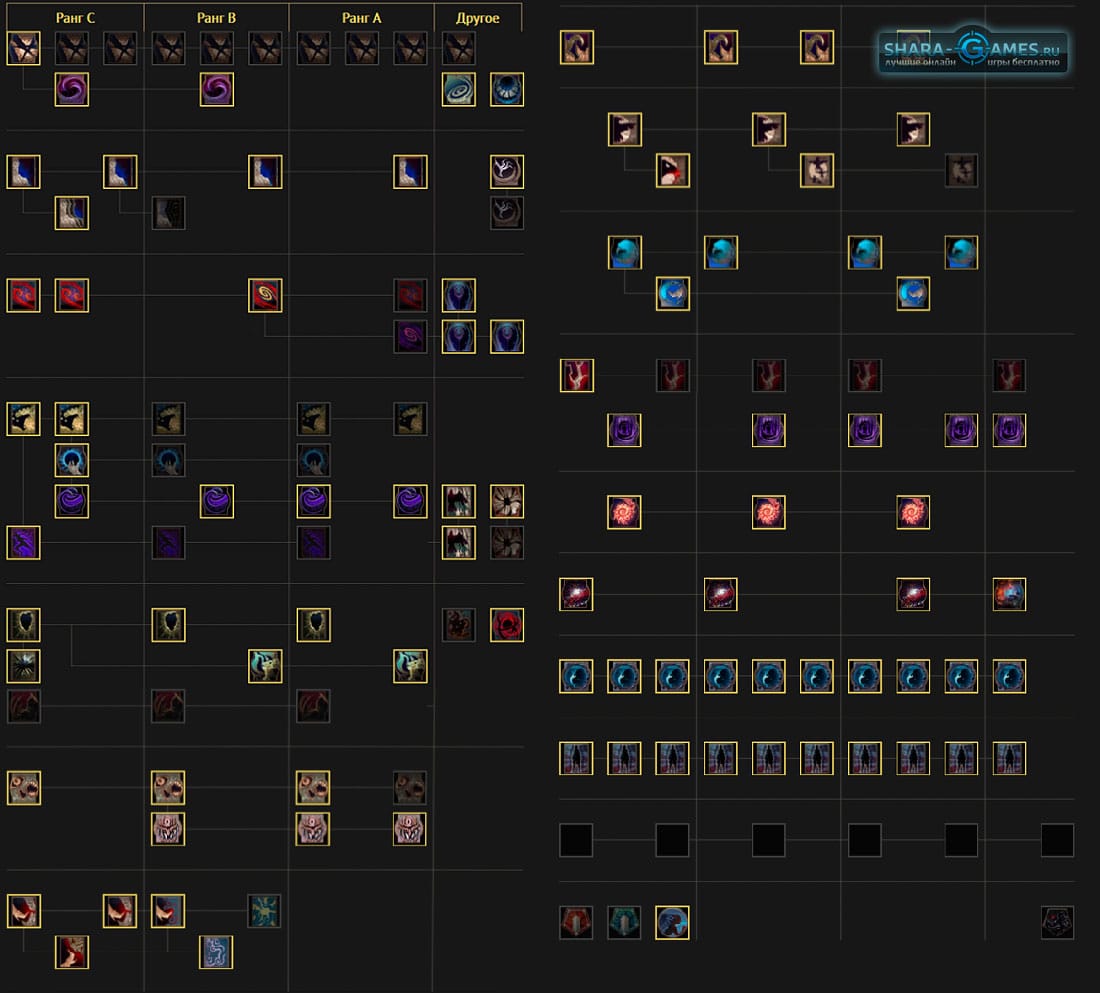This screenshot has height=993, width=1100.
Task: Select the dimmed purple spiral skill in Ранг A
Action: coord(410,337)
